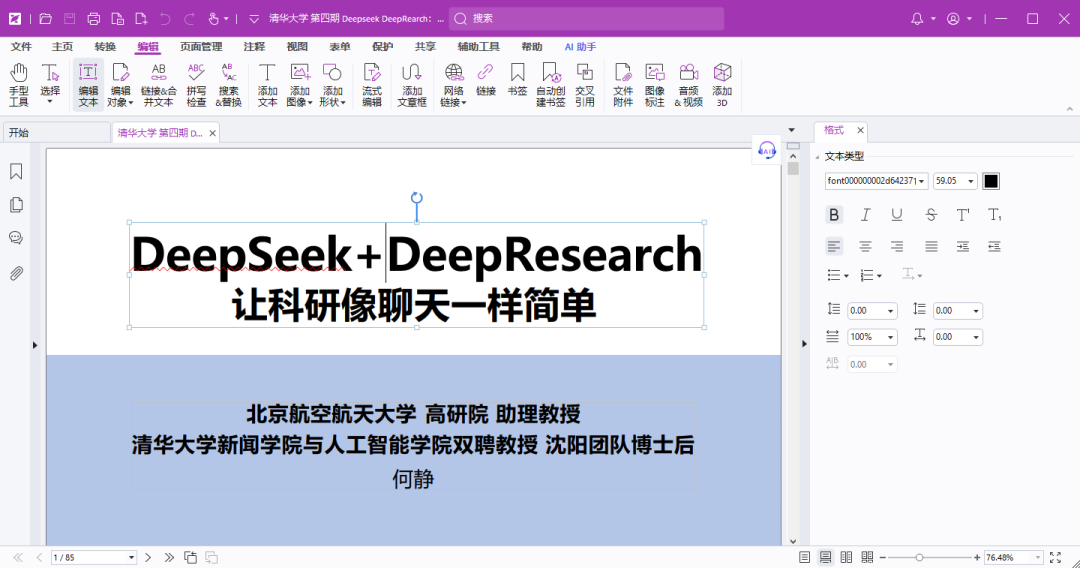
Task: Switch to Page Management (页面管理) tab
Action: point(201,47)
